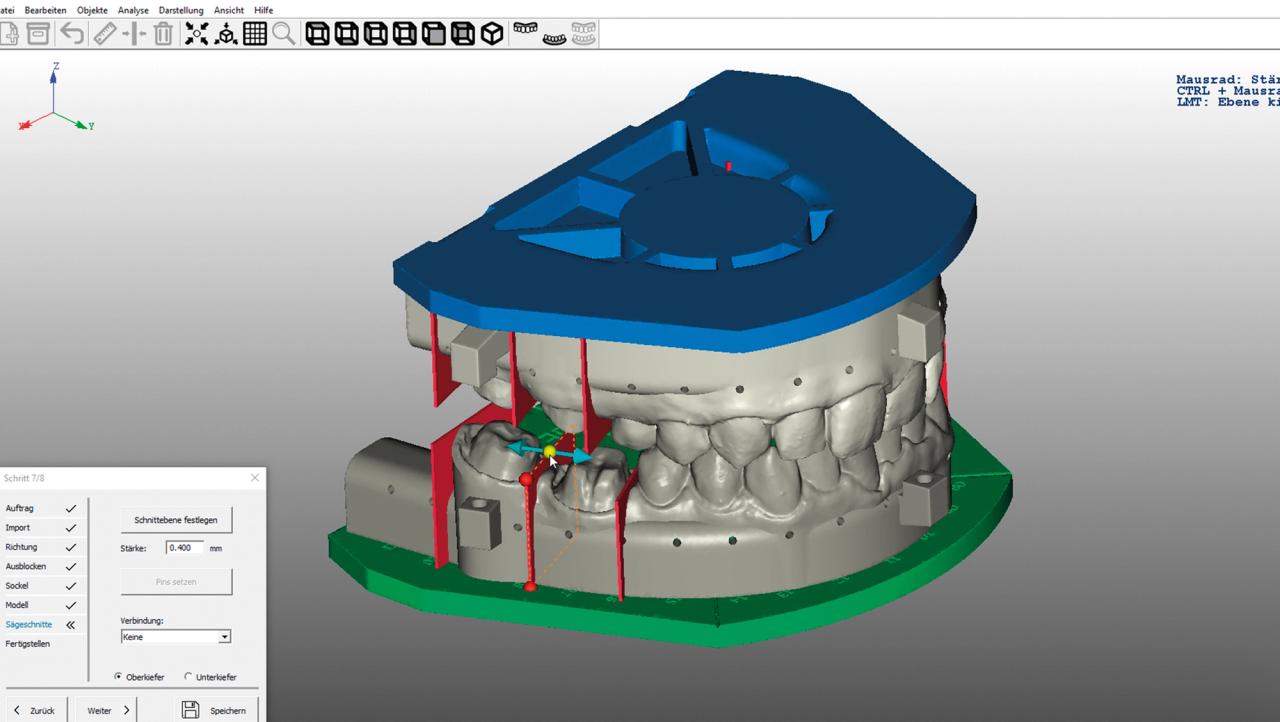Click the trash delete icon
Image resolution: width=1280 pixels, height=722 pixels.
tap(163, 34)
